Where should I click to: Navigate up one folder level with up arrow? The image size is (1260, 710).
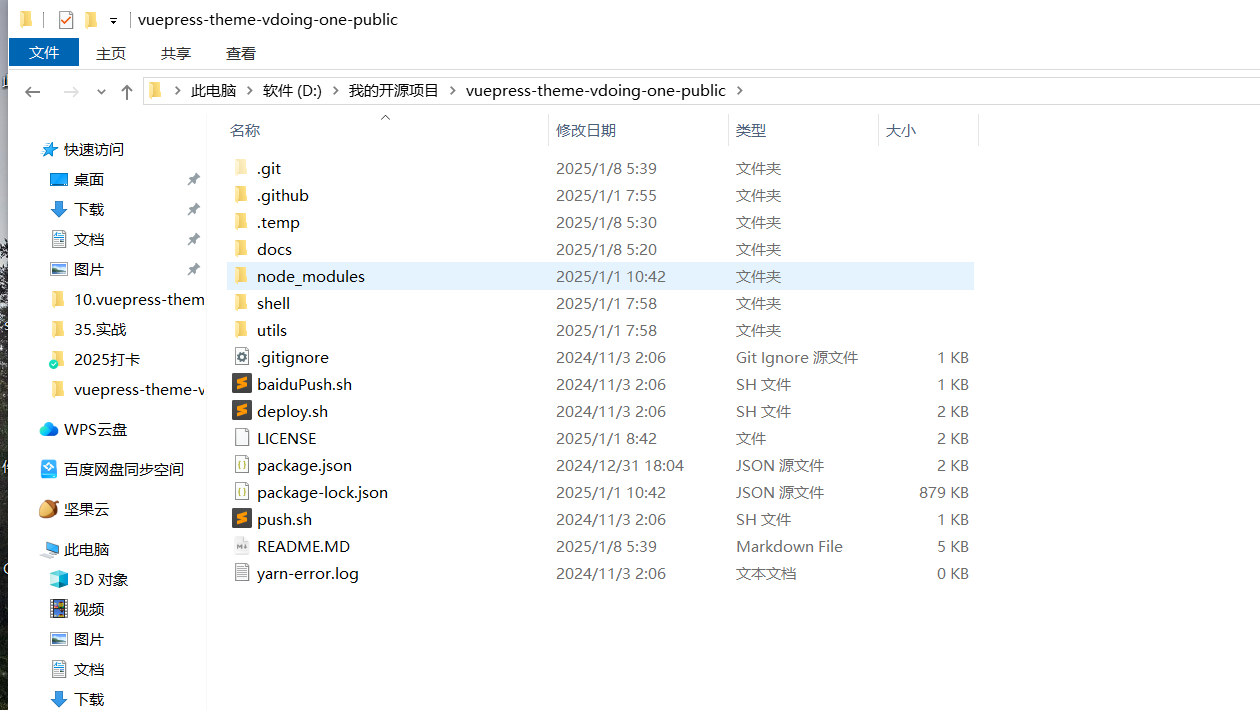(x=127, y=91)
